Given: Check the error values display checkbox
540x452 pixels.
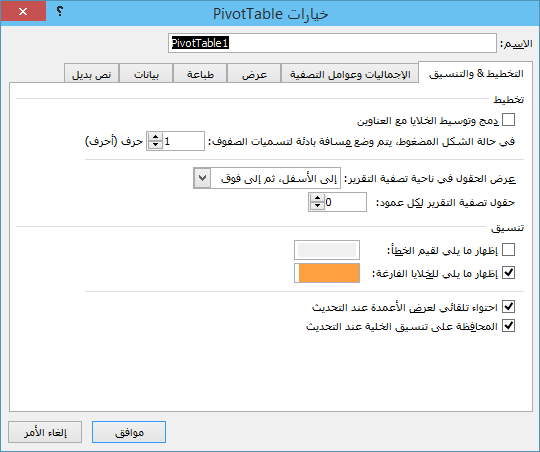Looking at the screenshot, I should pos(508,249).
